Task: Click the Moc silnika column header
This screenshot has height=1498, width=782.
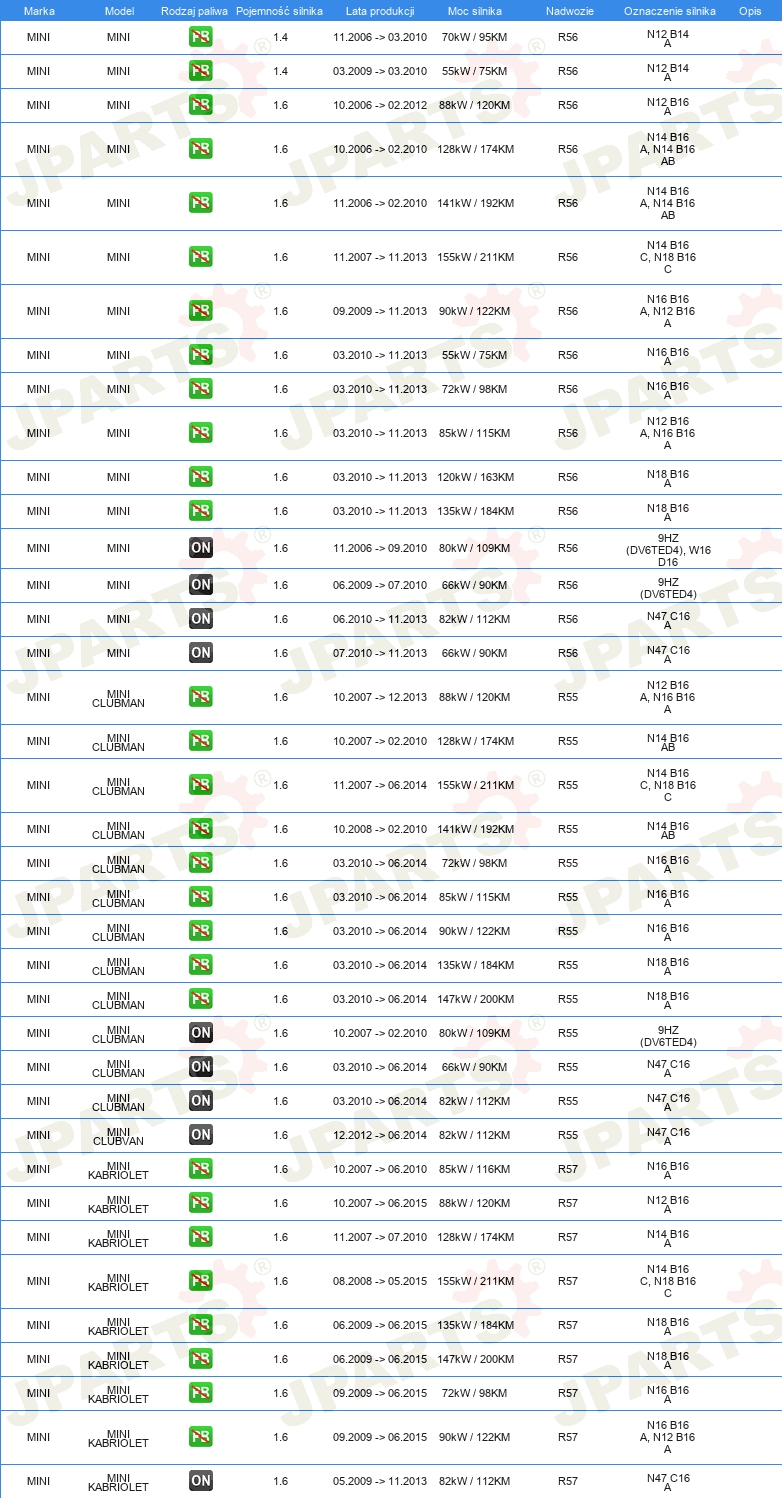Action: pyautogui.click(x=475, y=11)
